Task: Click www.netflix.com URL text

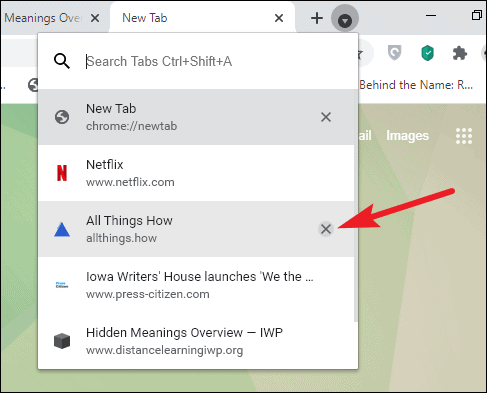Action: 130,182
